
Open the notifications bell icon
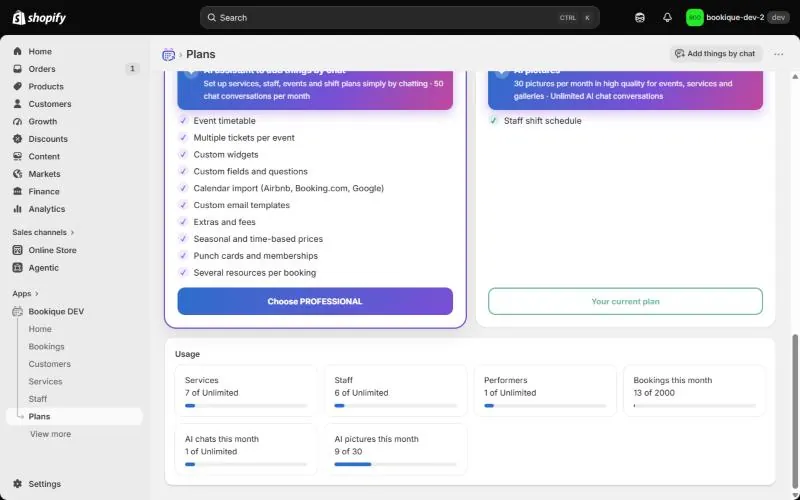pos(667,18)
